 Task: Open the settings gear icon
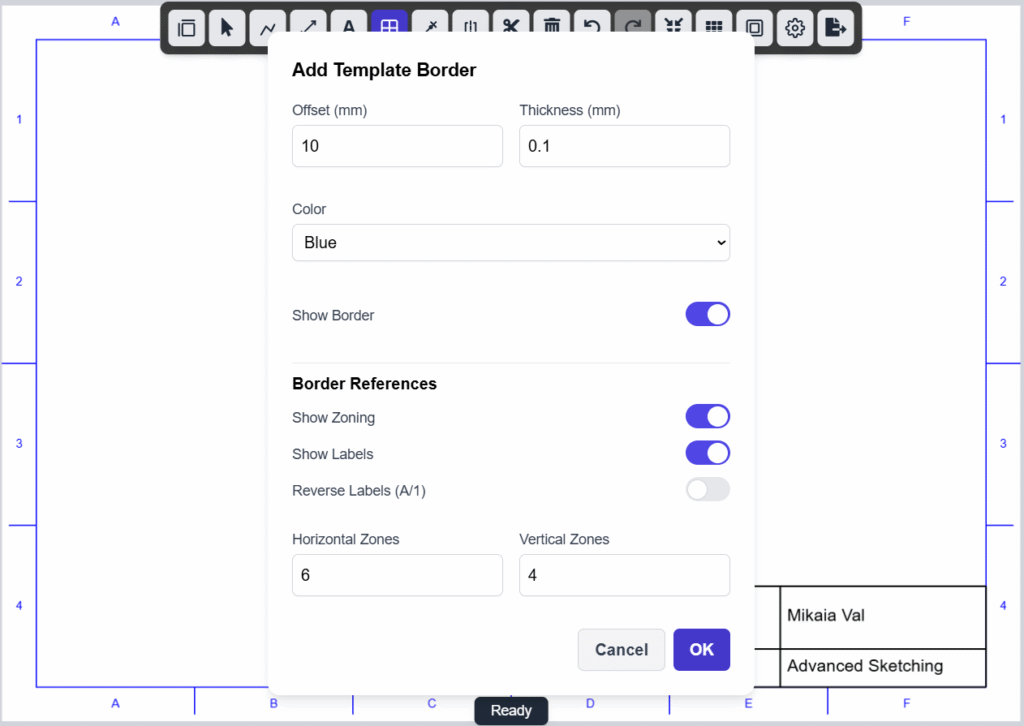pyautogui.click(x=795, y=28)
